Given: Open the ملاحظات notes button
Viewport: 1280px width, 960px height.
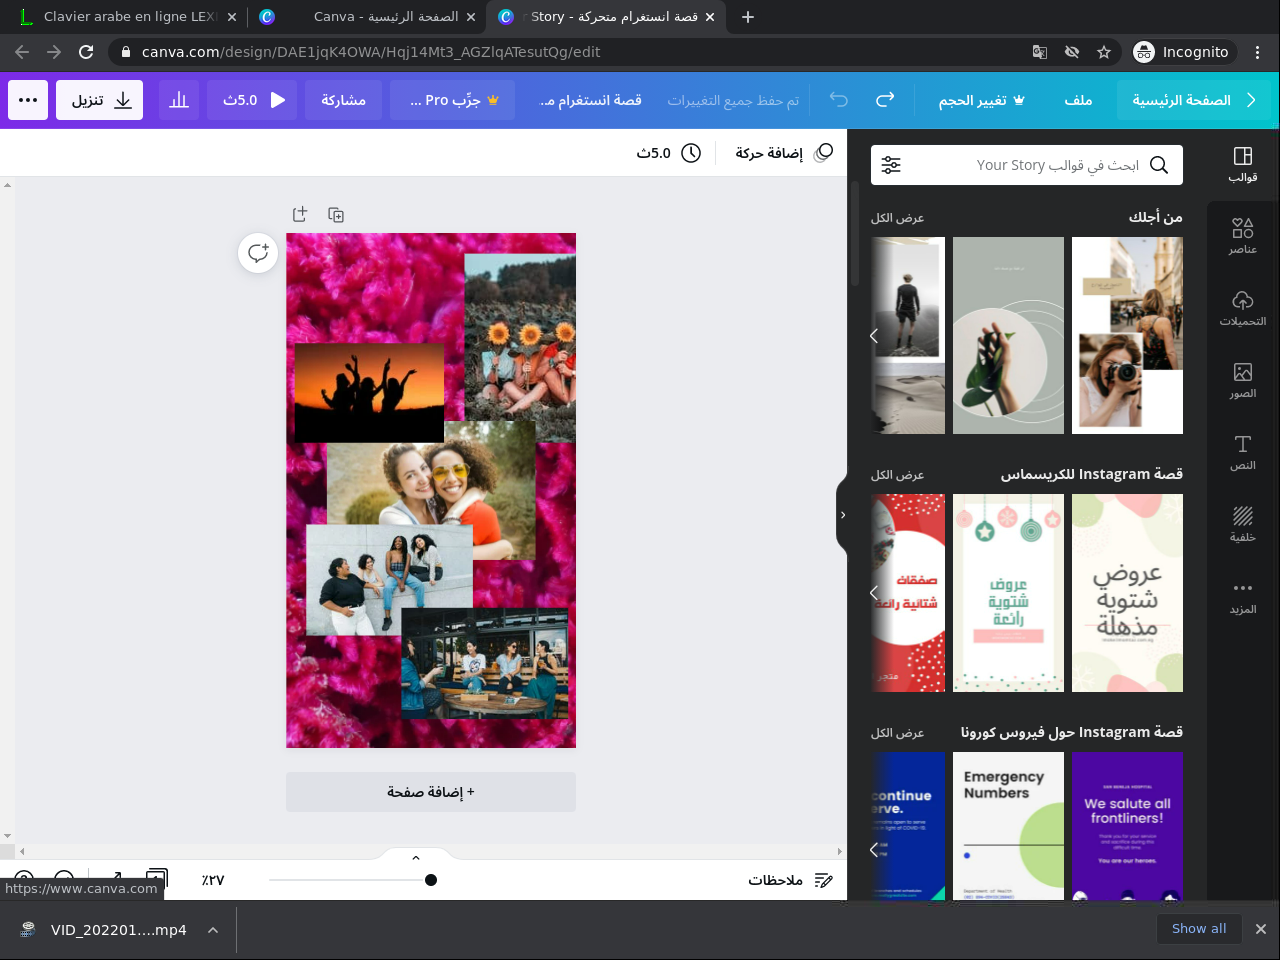Looking at the screenshot, I should 790,880.
